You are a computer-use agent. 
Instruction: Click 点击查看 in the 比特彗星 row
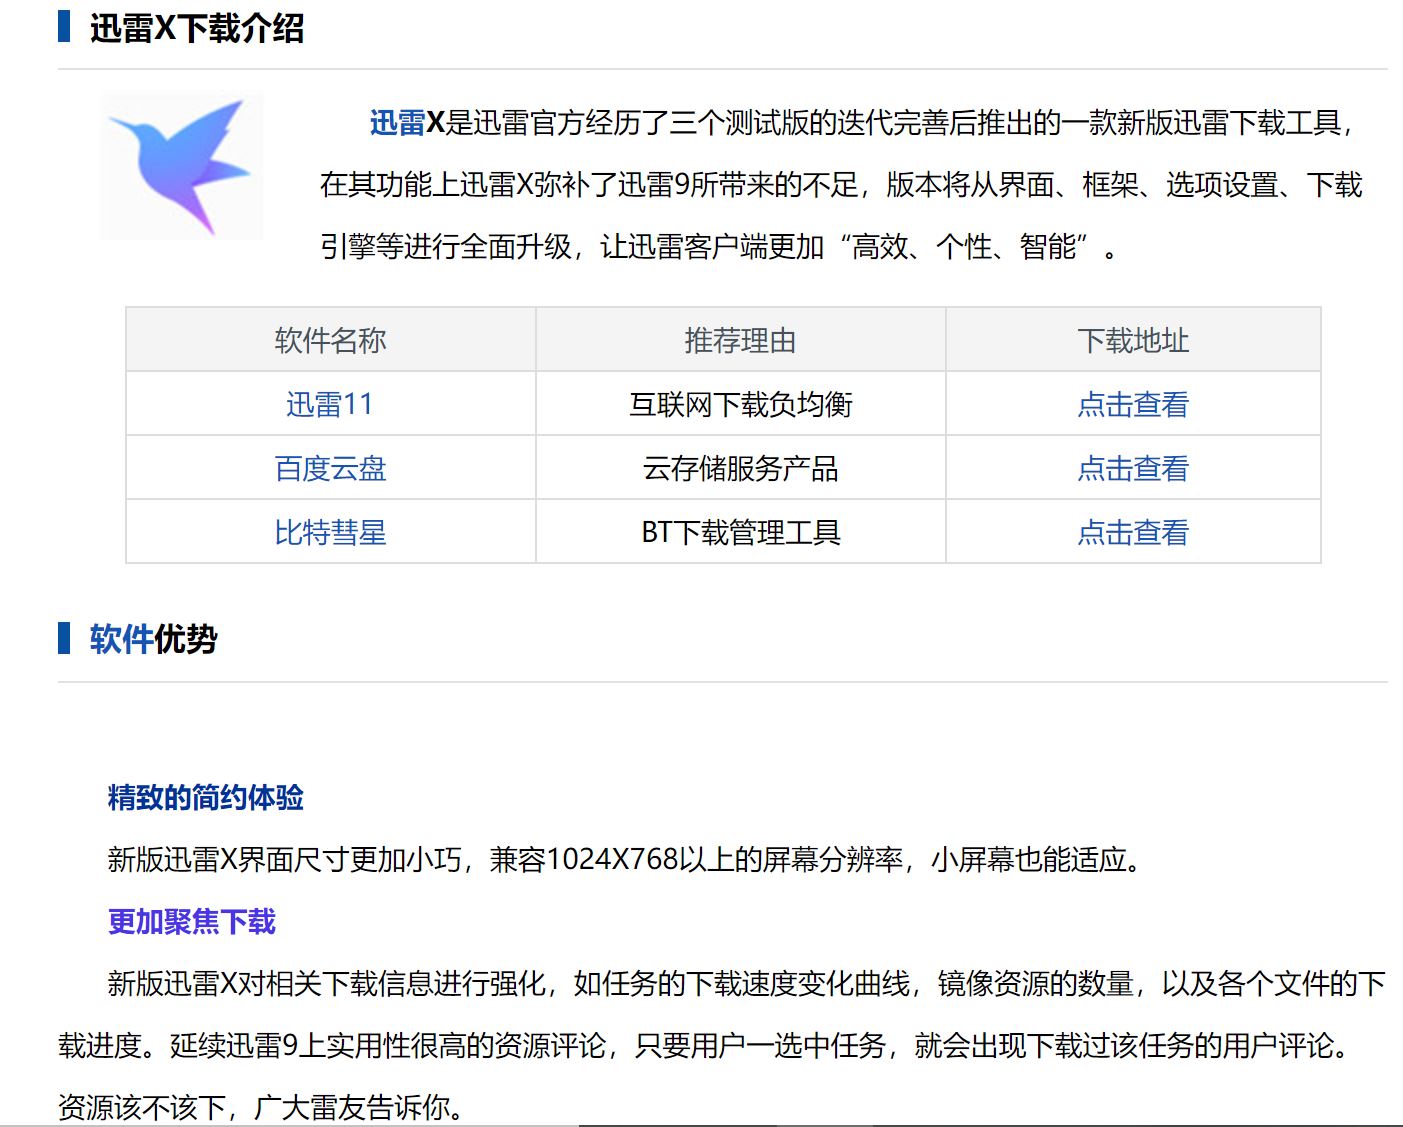tap(1133, 532)
